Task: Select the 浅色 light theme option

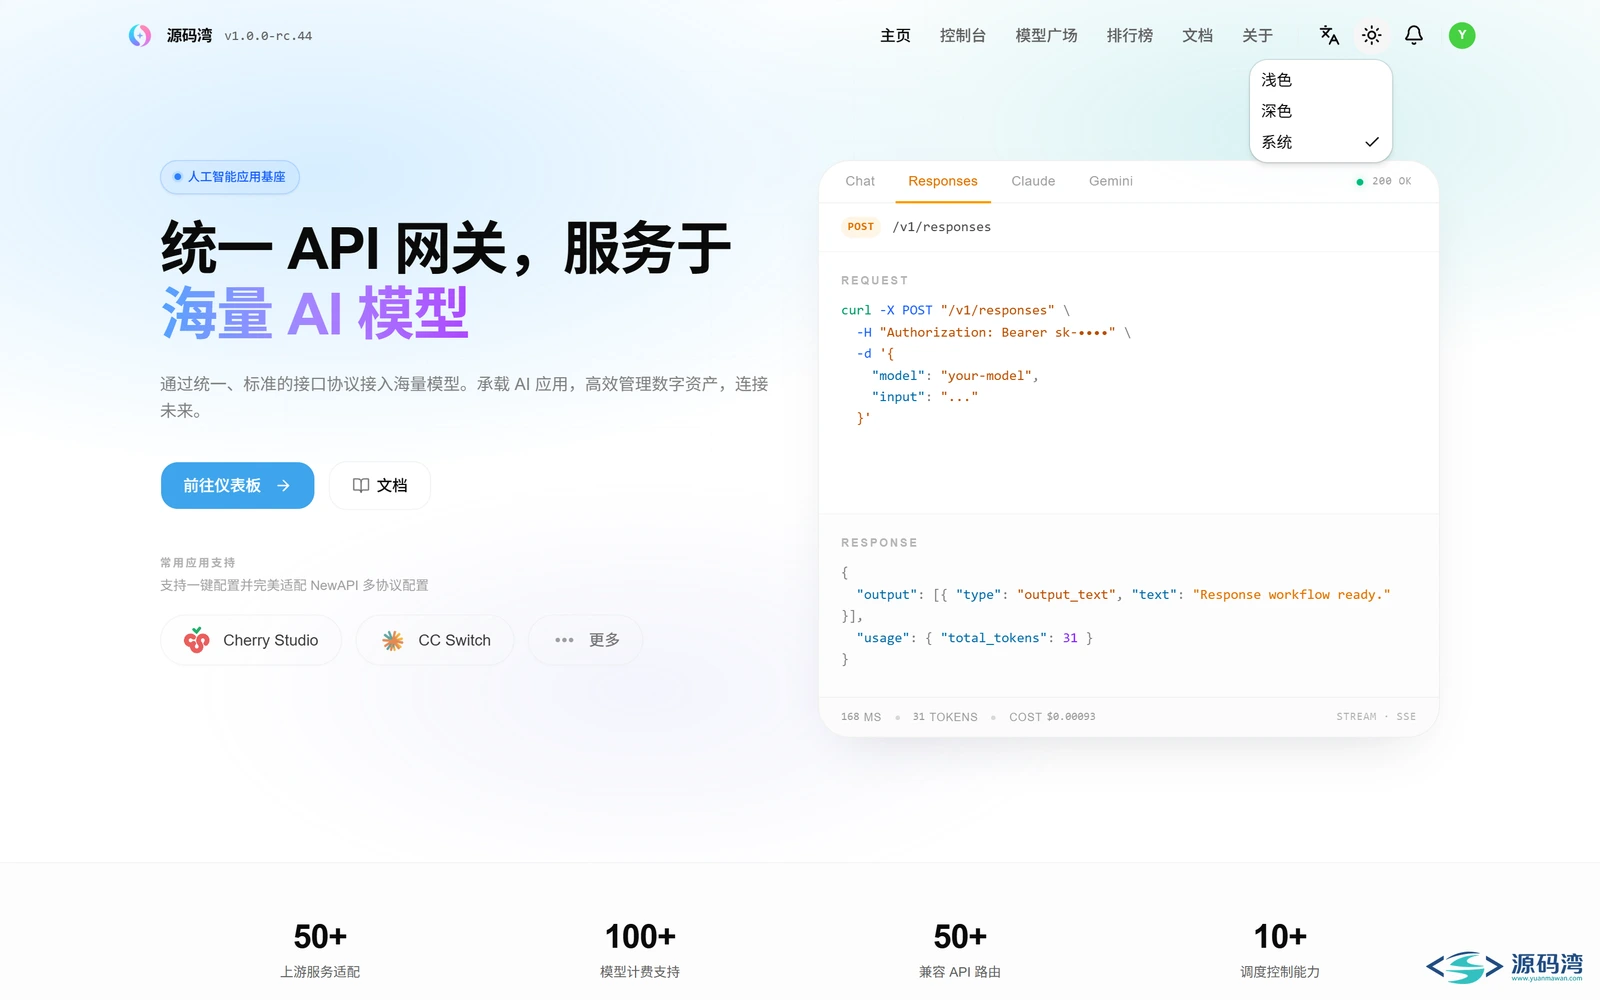Action: point(1321,80)
